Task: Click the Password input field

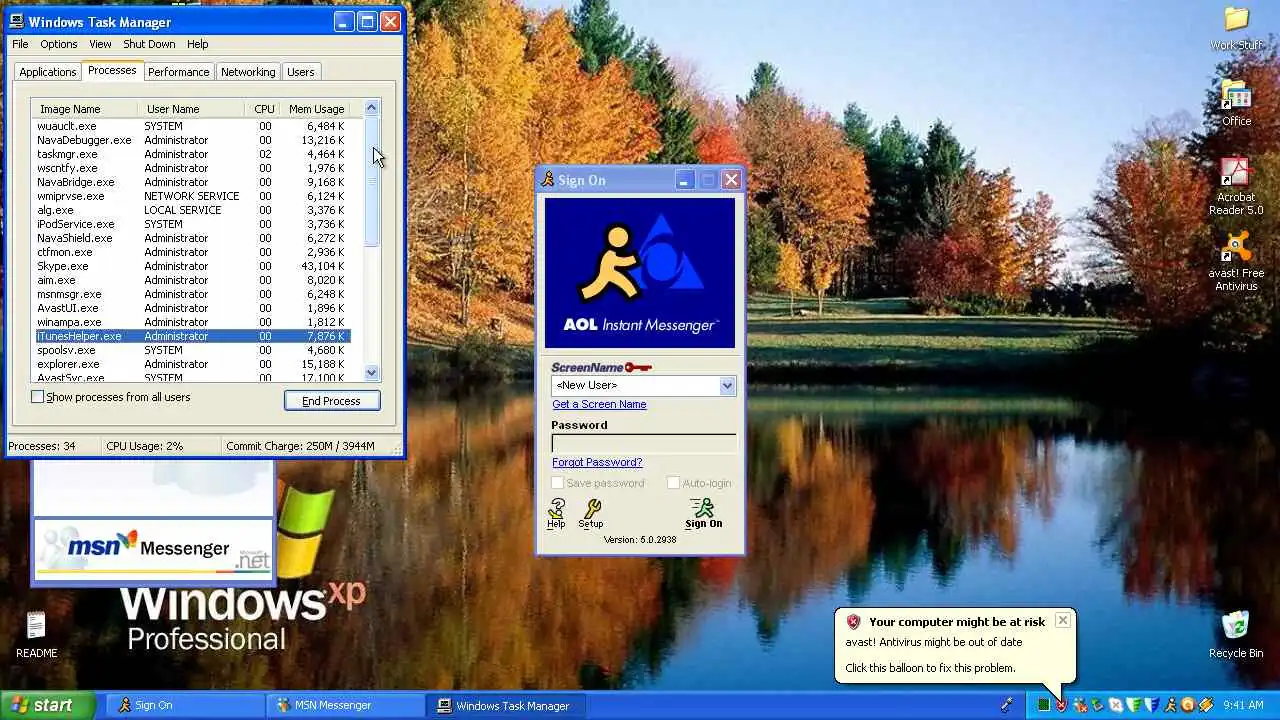Action: (644, 443)
